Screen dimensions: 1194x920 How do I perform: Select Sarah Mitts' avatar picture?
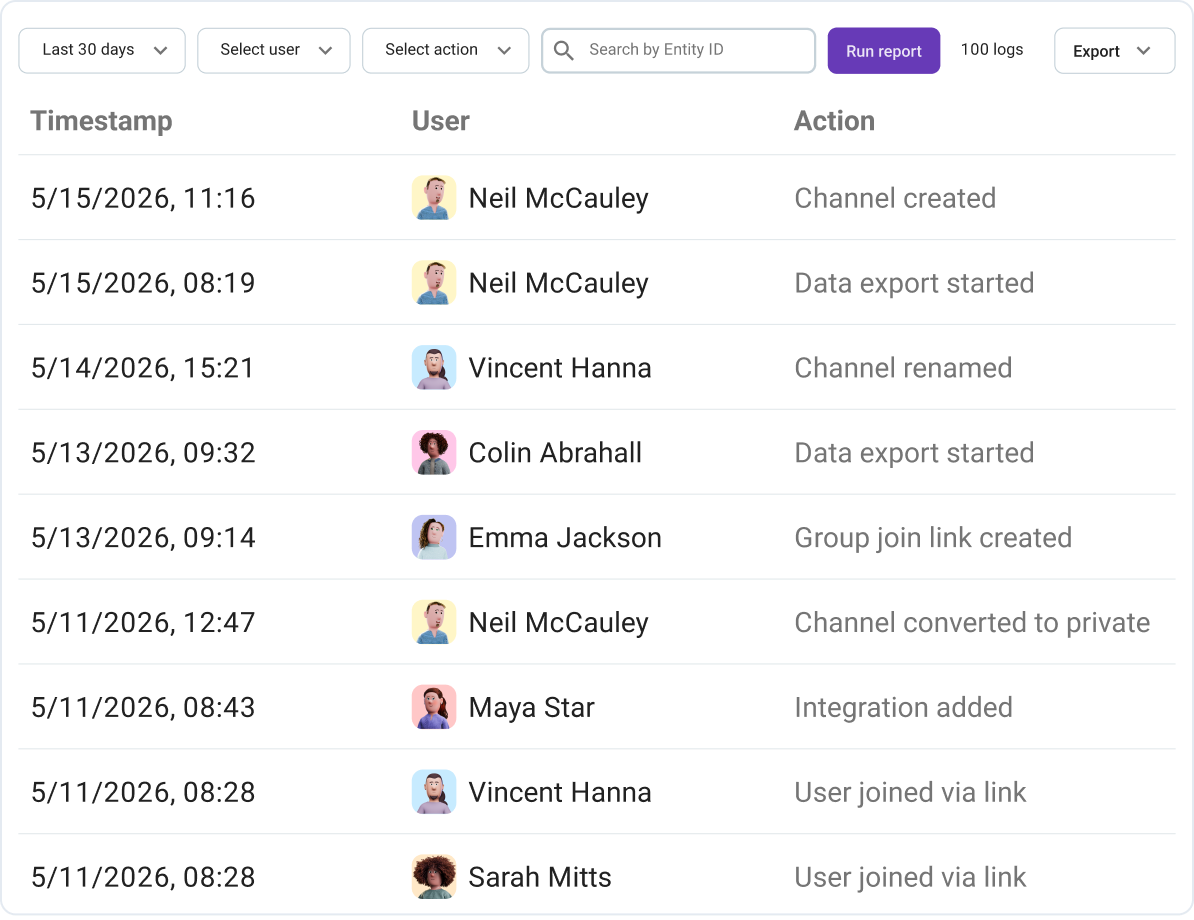pos(434,877)
